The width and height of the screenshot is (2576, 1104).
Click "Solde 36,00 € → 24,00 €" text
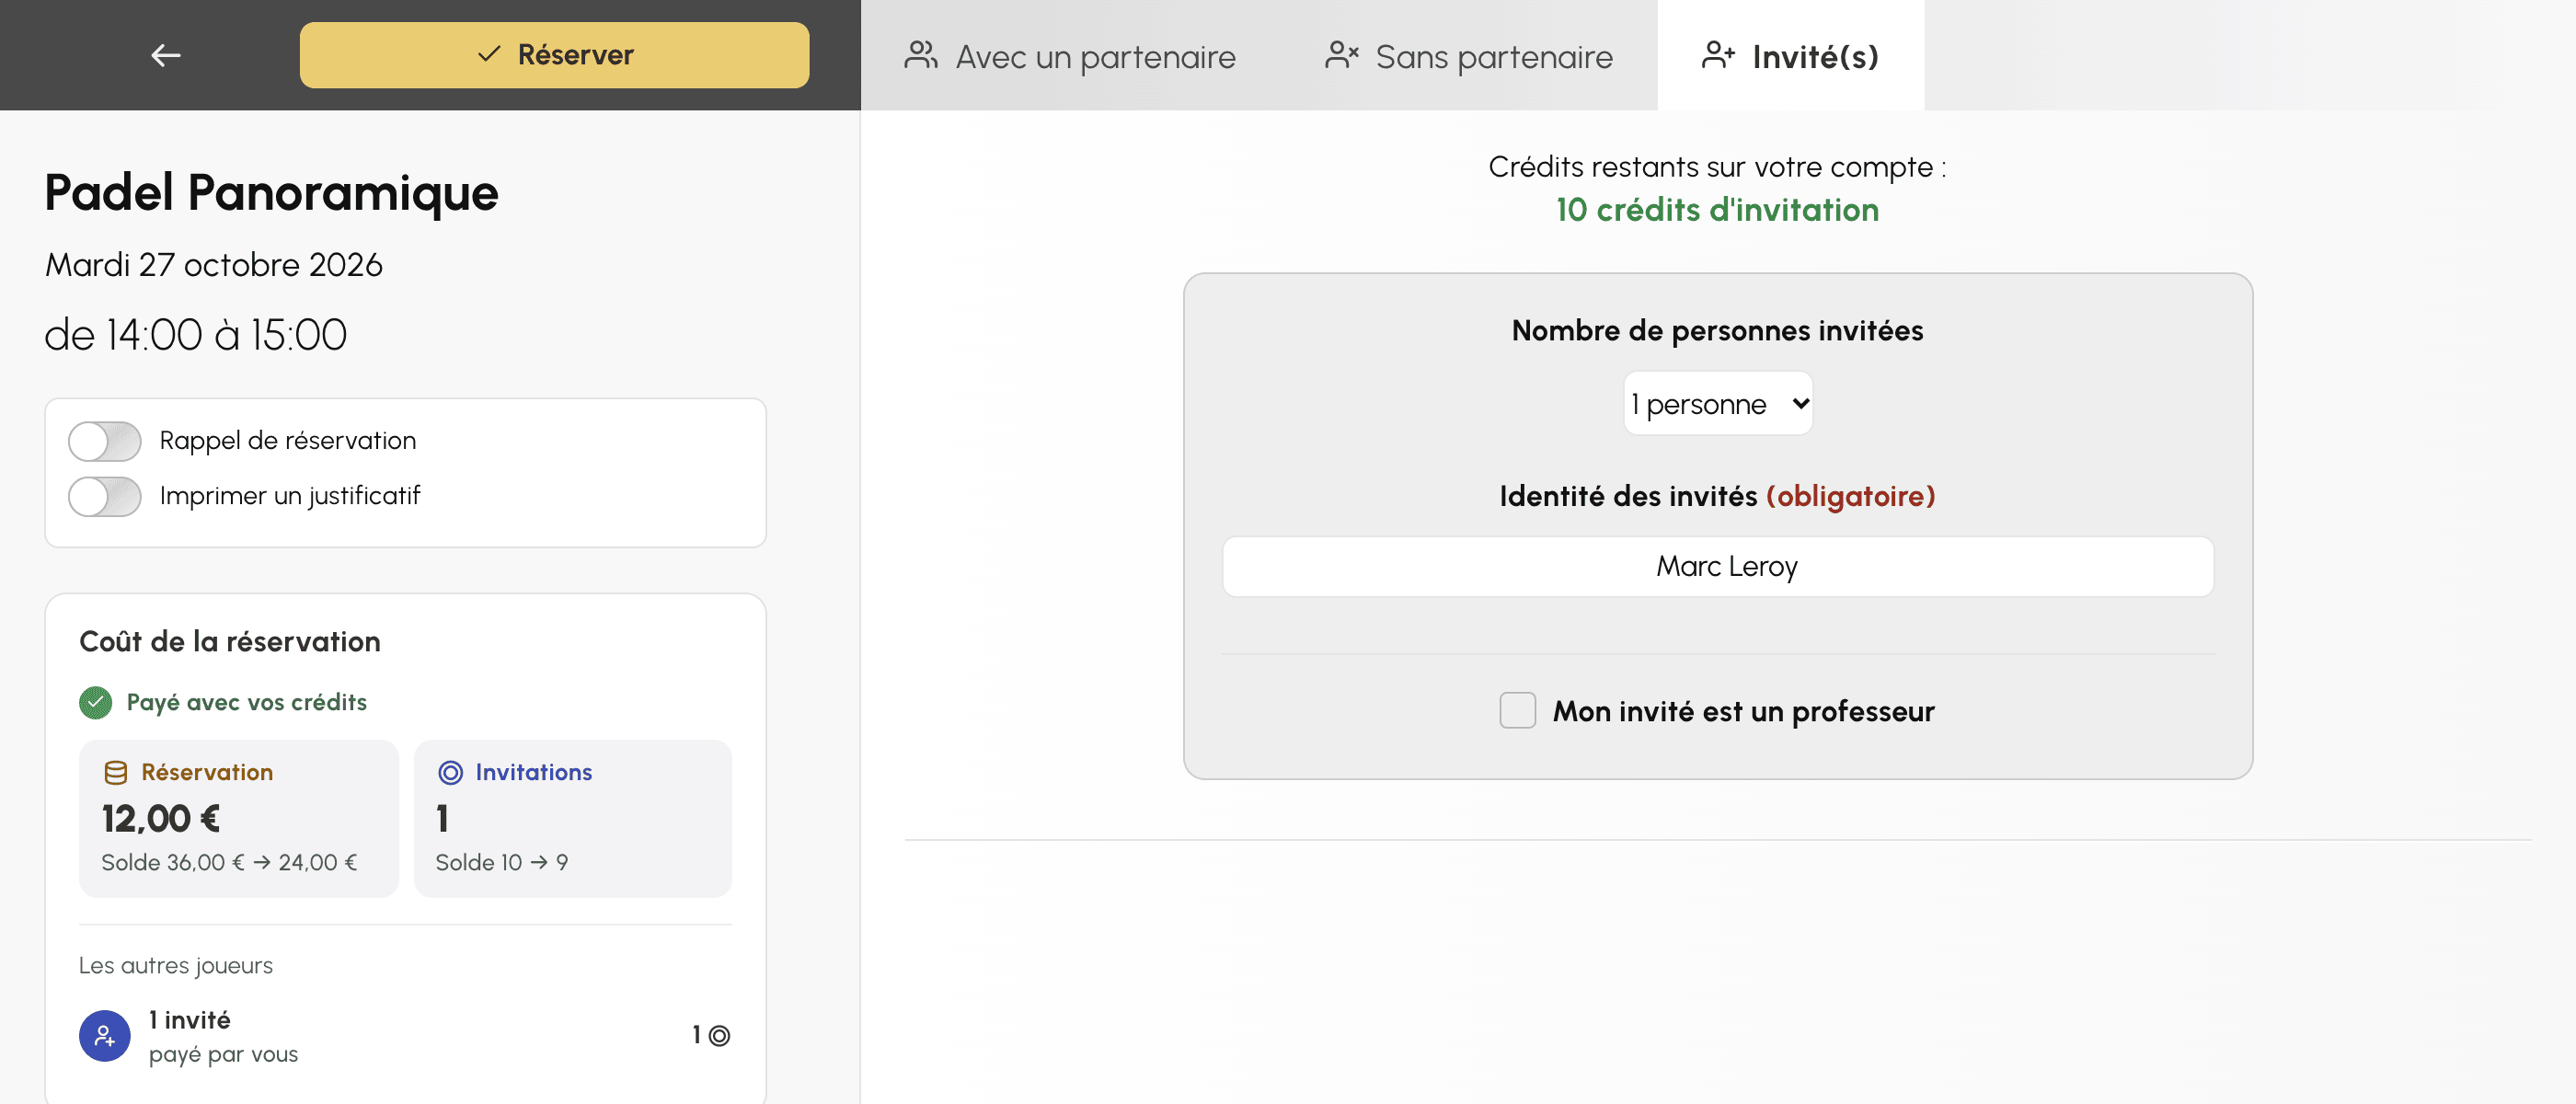229,862
